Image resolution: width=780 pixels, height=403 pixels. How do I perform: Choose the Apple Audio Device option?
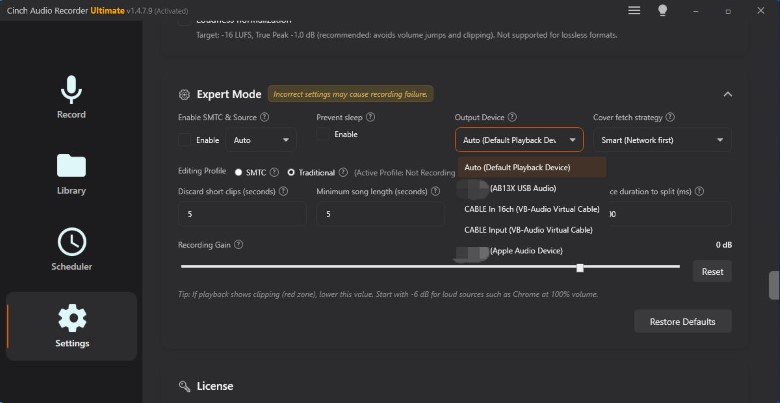[532, 251]
